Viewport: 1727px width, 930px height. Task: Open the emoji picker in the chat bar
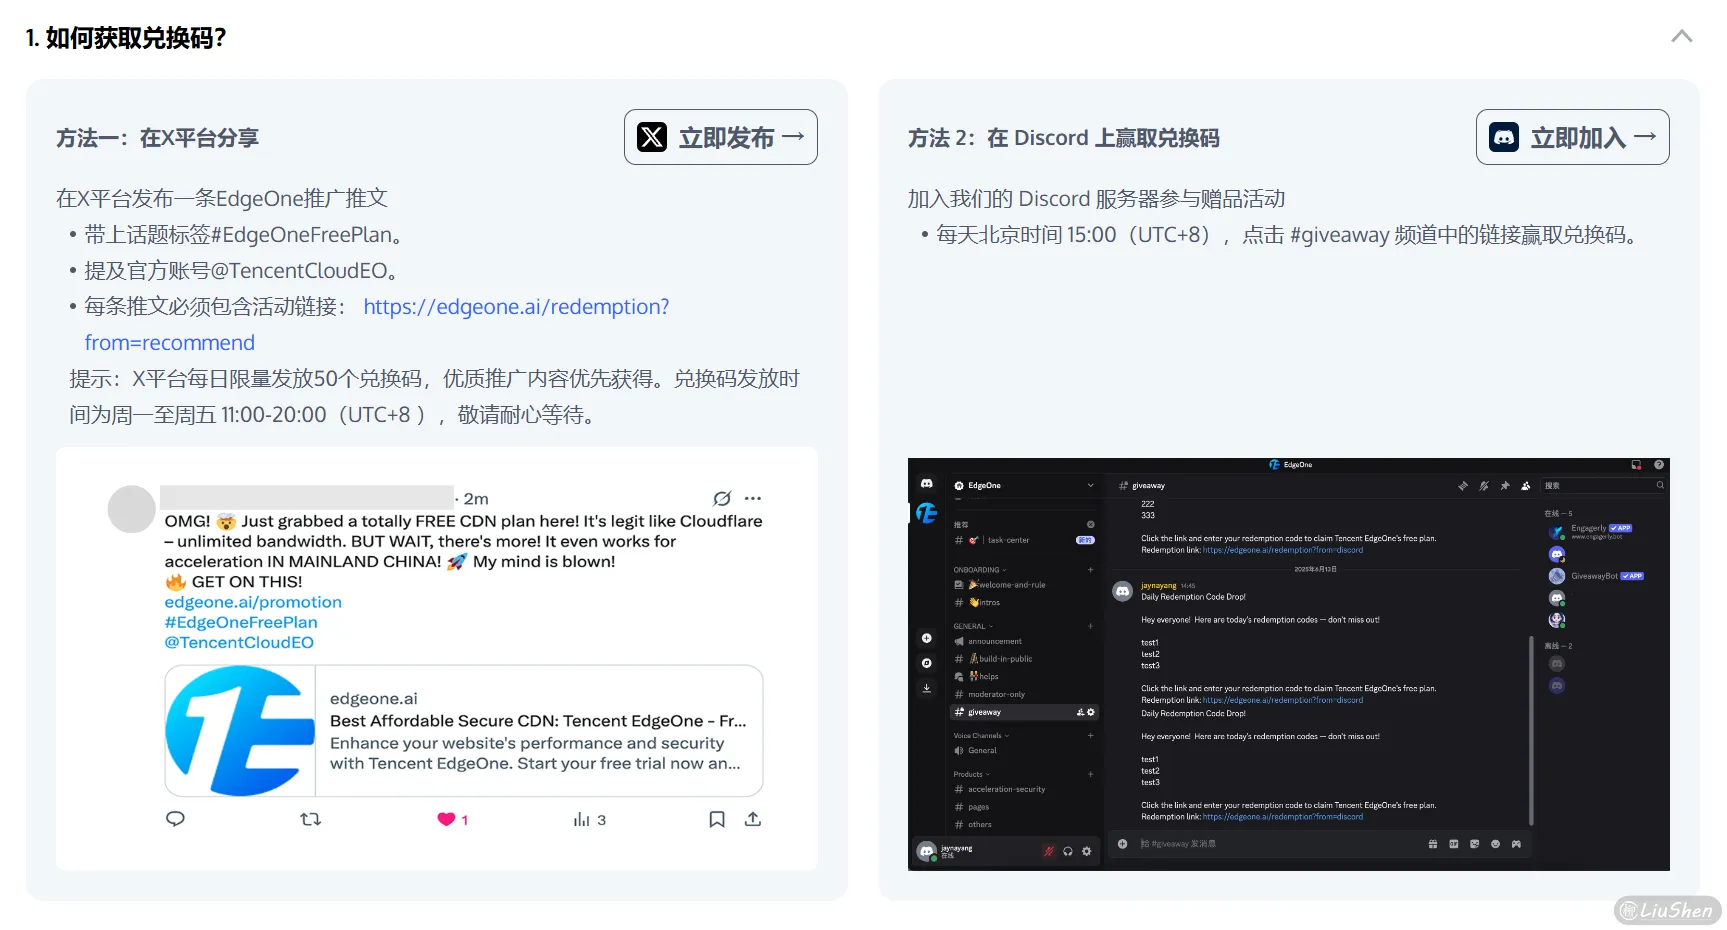[1495, 844]
